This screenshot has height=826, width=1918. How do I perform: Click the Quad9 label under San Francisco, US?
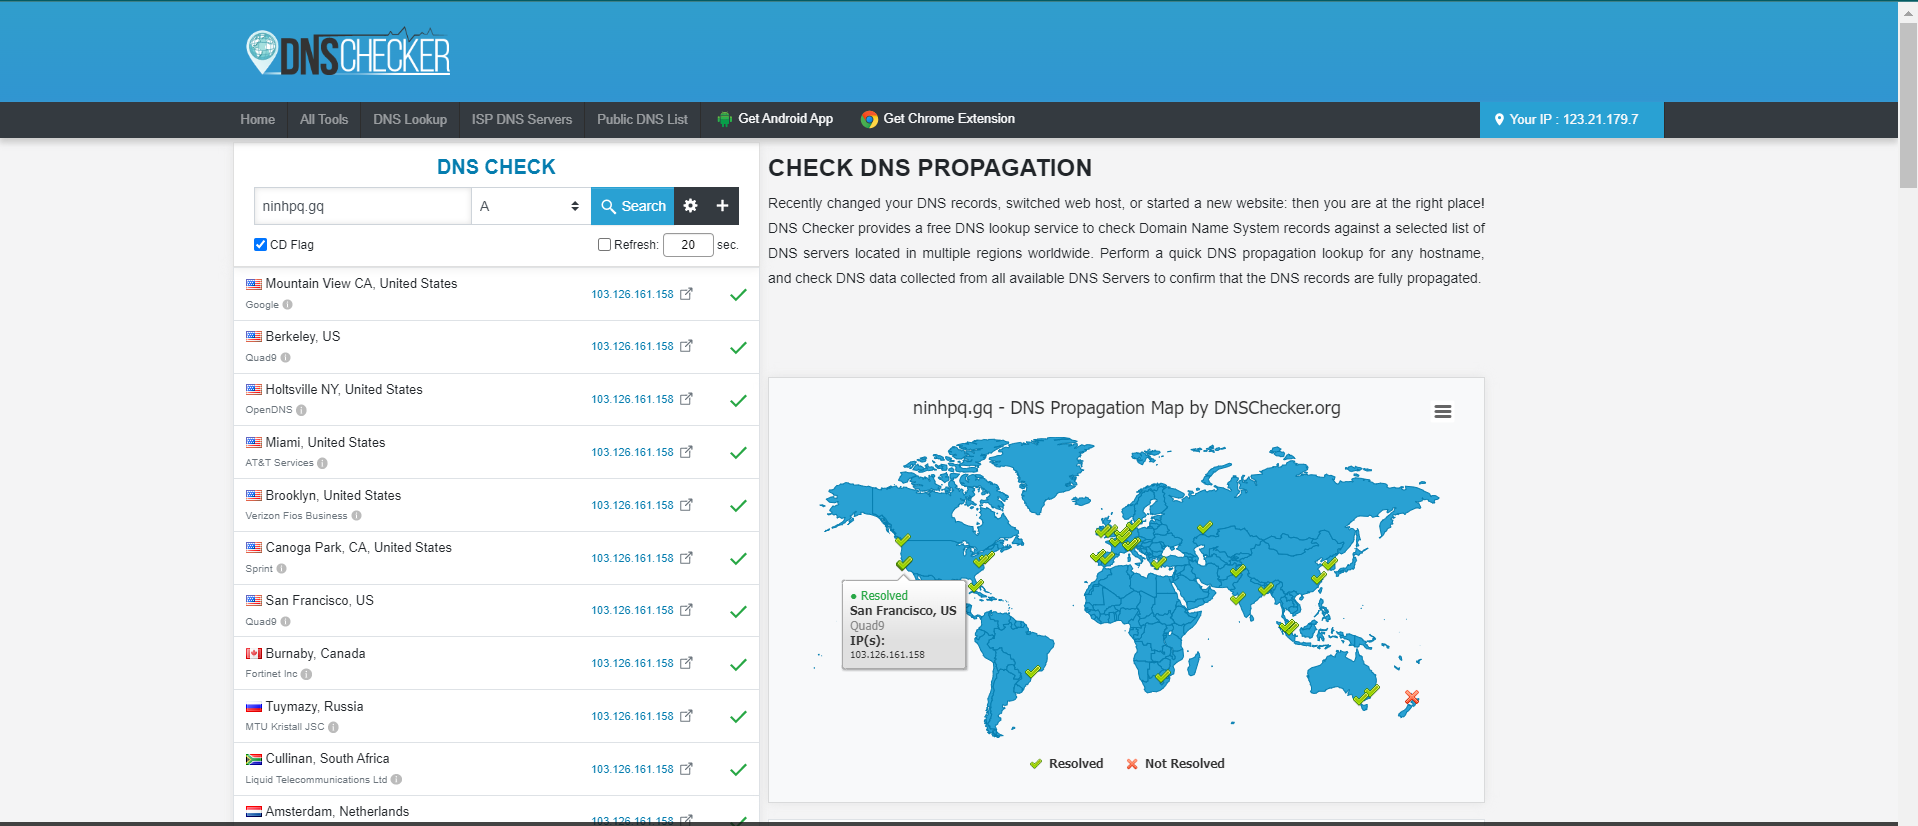(261, 622)
